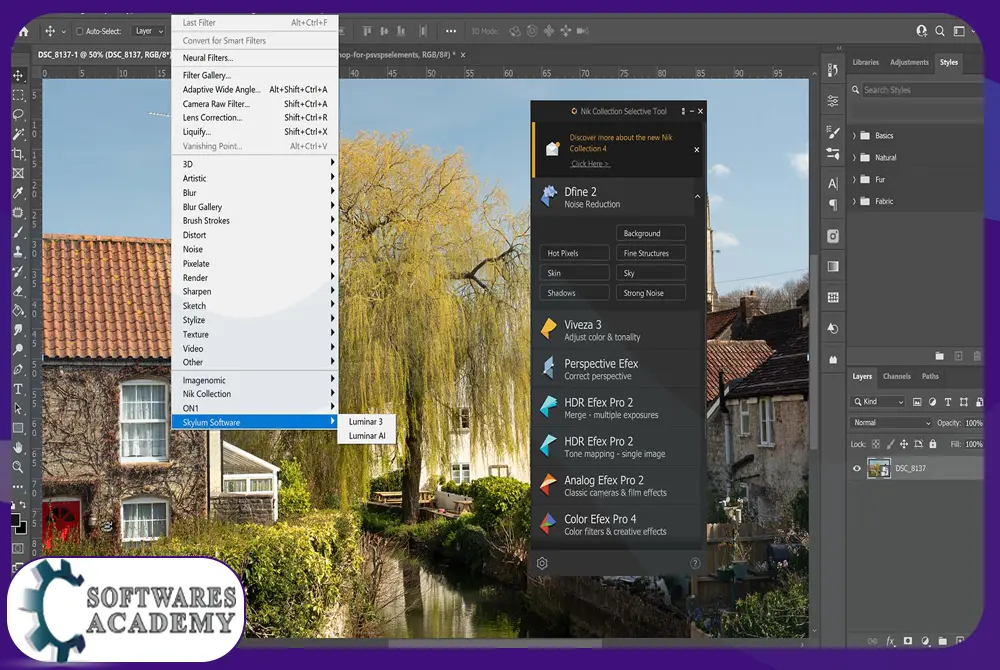The width and height of the screenshot is (1000, 670).
Task: Click the foreground color swatch
Action: tap(16, 521)
